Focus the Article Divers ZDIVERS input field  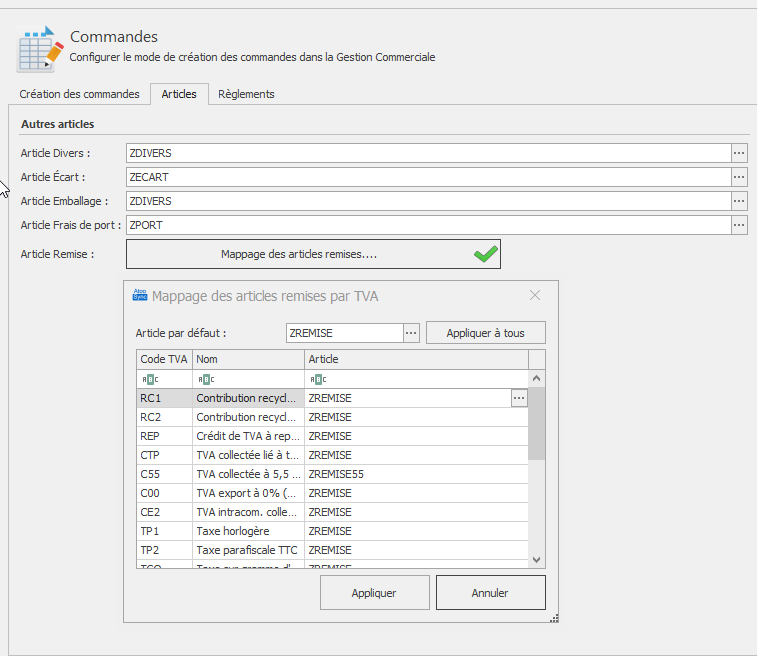pos(428,153)
